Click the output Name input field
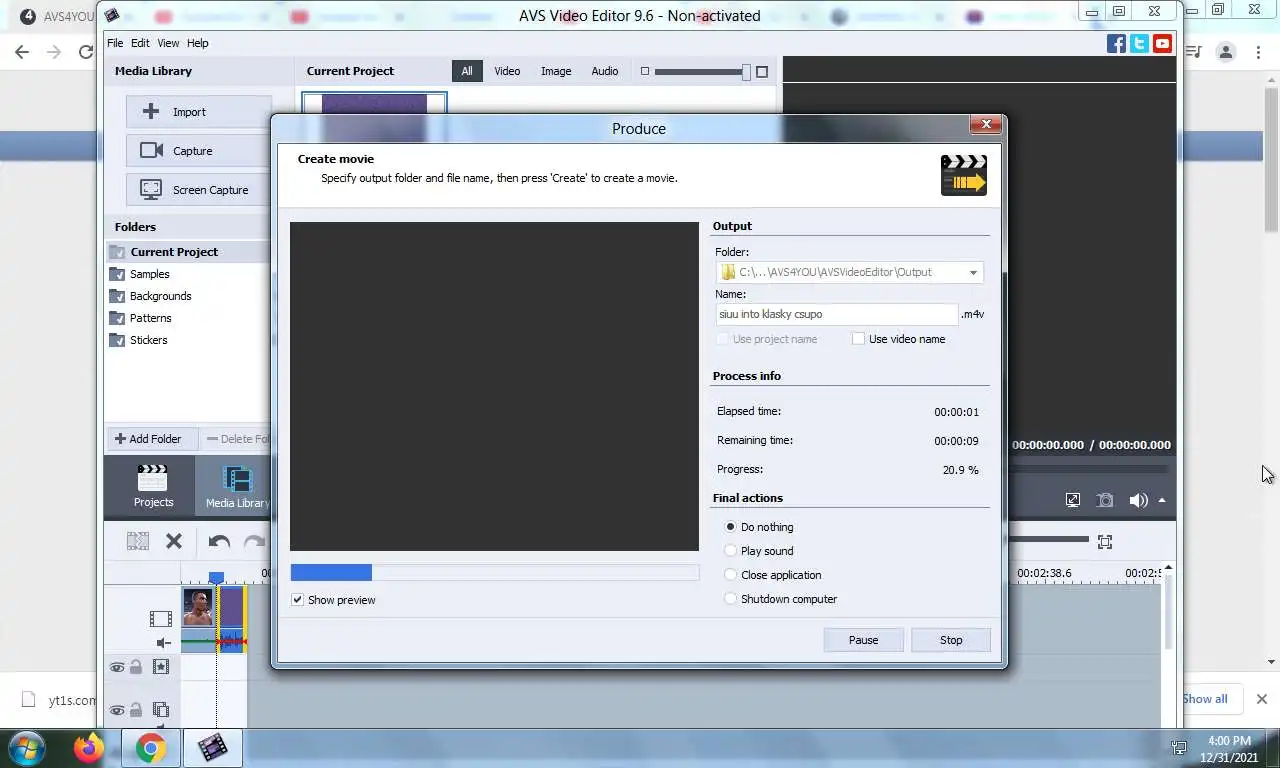 (x=836, y=314)
